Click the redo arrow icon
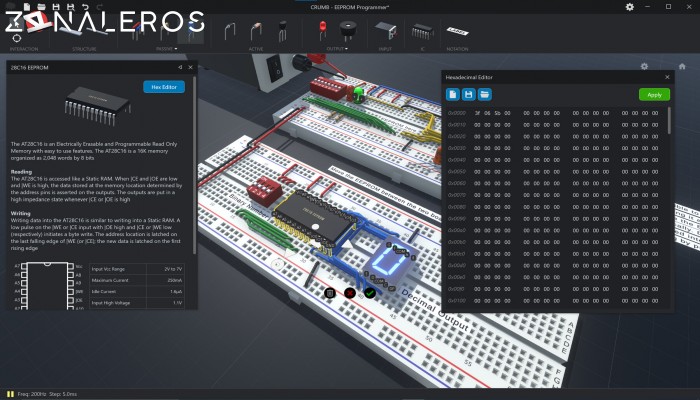The image size is (700, 400). pos(100,7)
